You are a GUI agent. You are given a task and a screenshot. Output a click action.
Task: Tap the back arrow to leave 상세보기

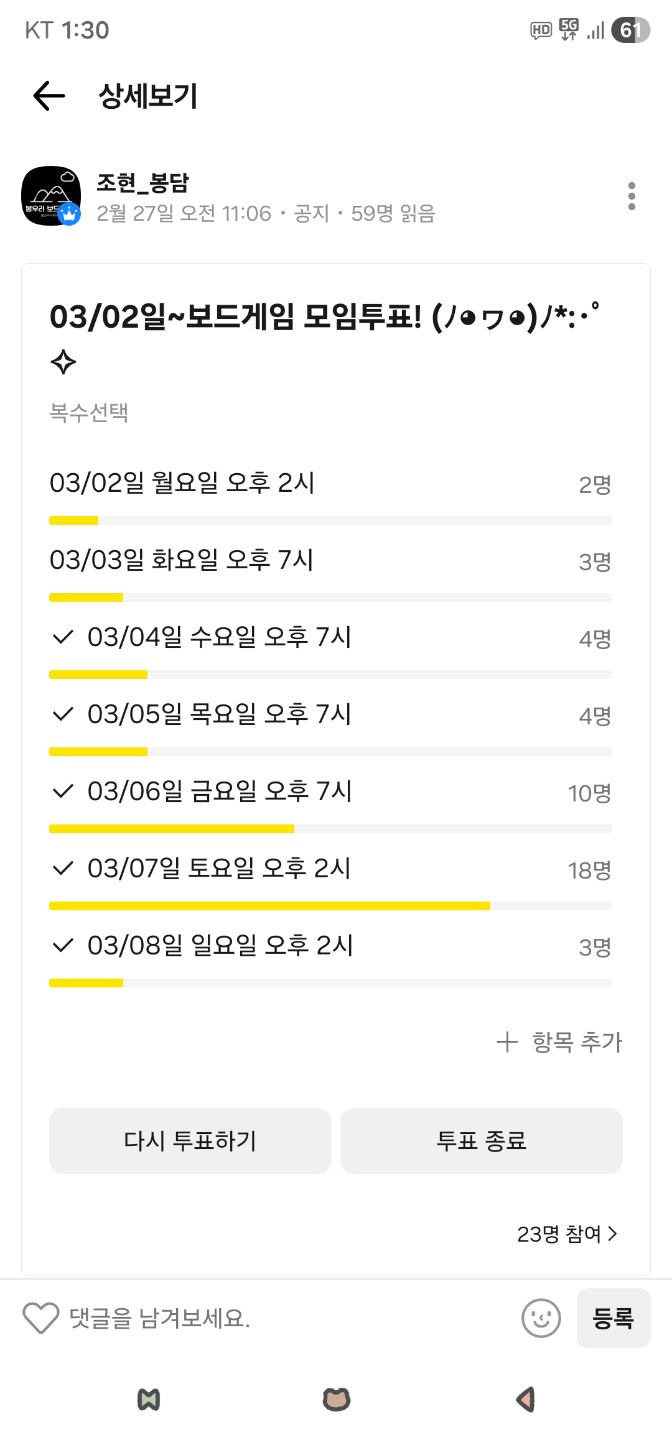coord(47,96)
